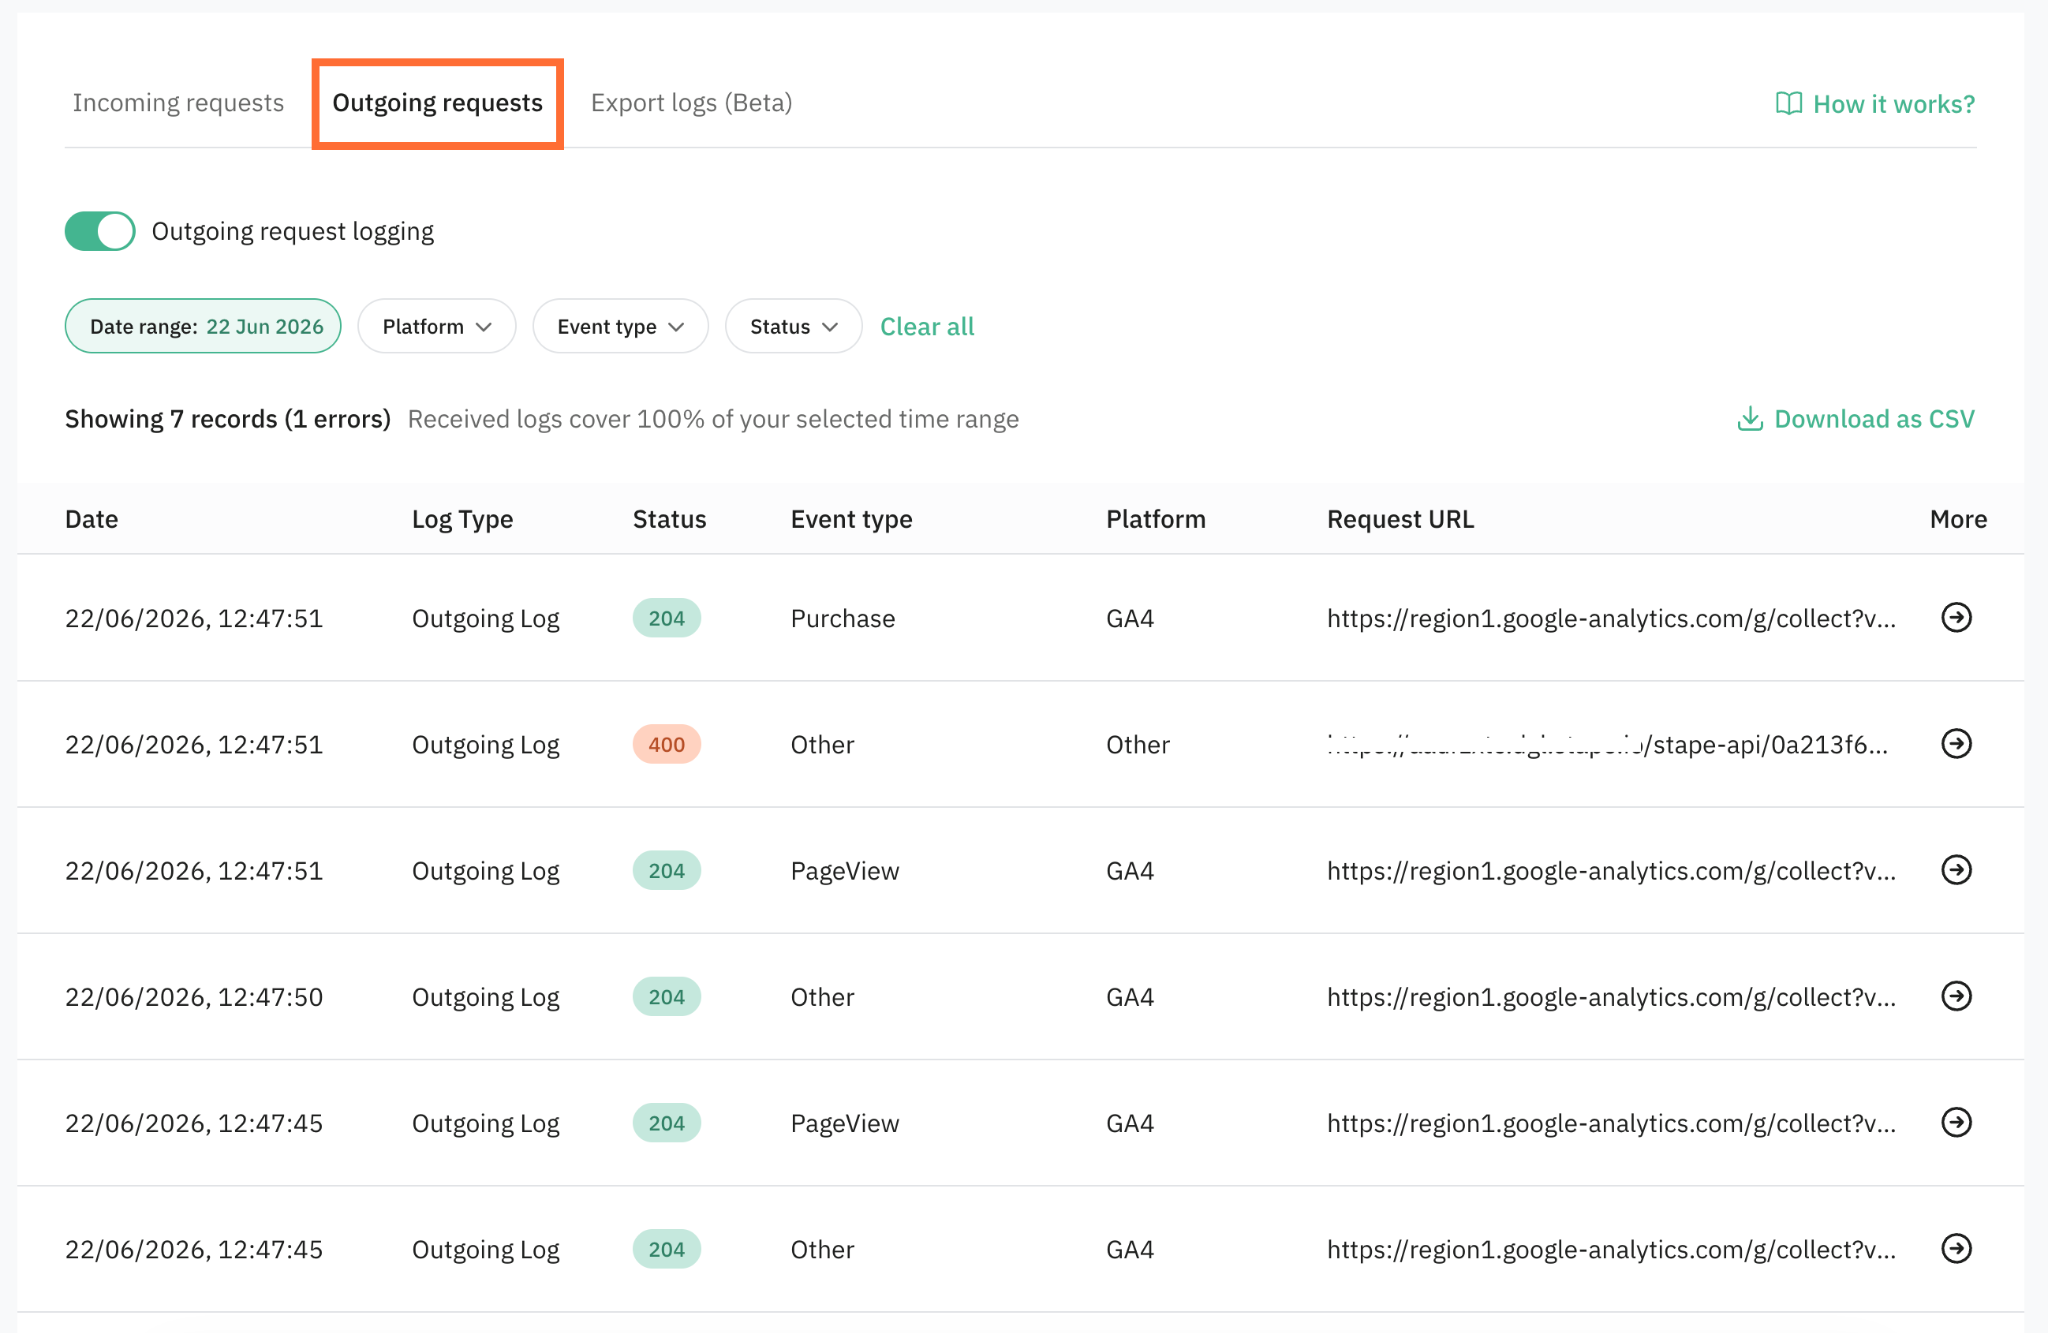Toggle Outgoing request logging switch

pos(100,231)
